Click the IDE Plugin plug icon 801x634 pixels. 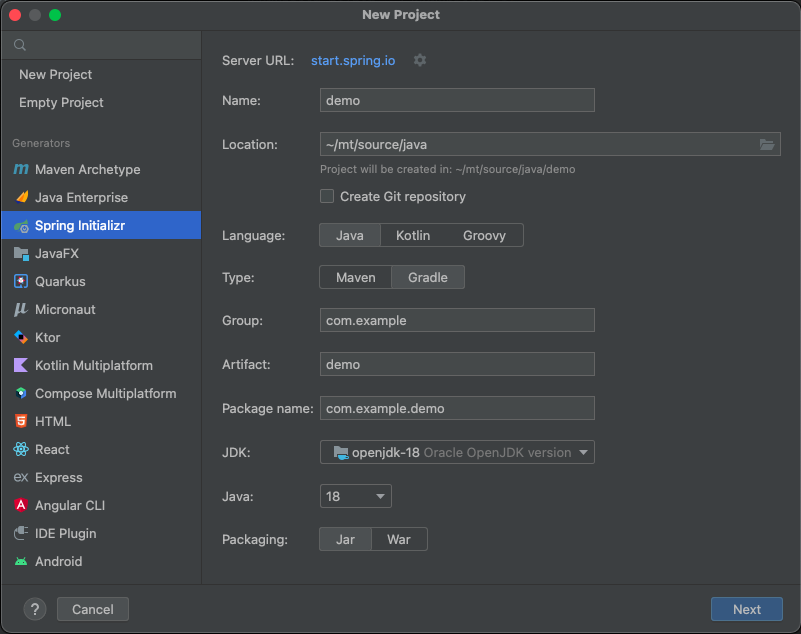point(21,533)
